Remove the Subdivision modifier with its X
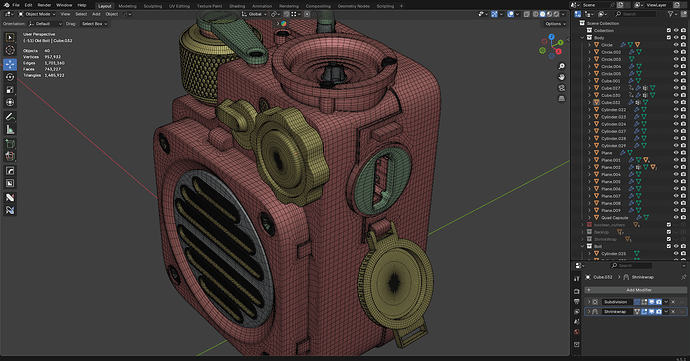This screenshot has height=361, width=690. click(x=673, y=302)
